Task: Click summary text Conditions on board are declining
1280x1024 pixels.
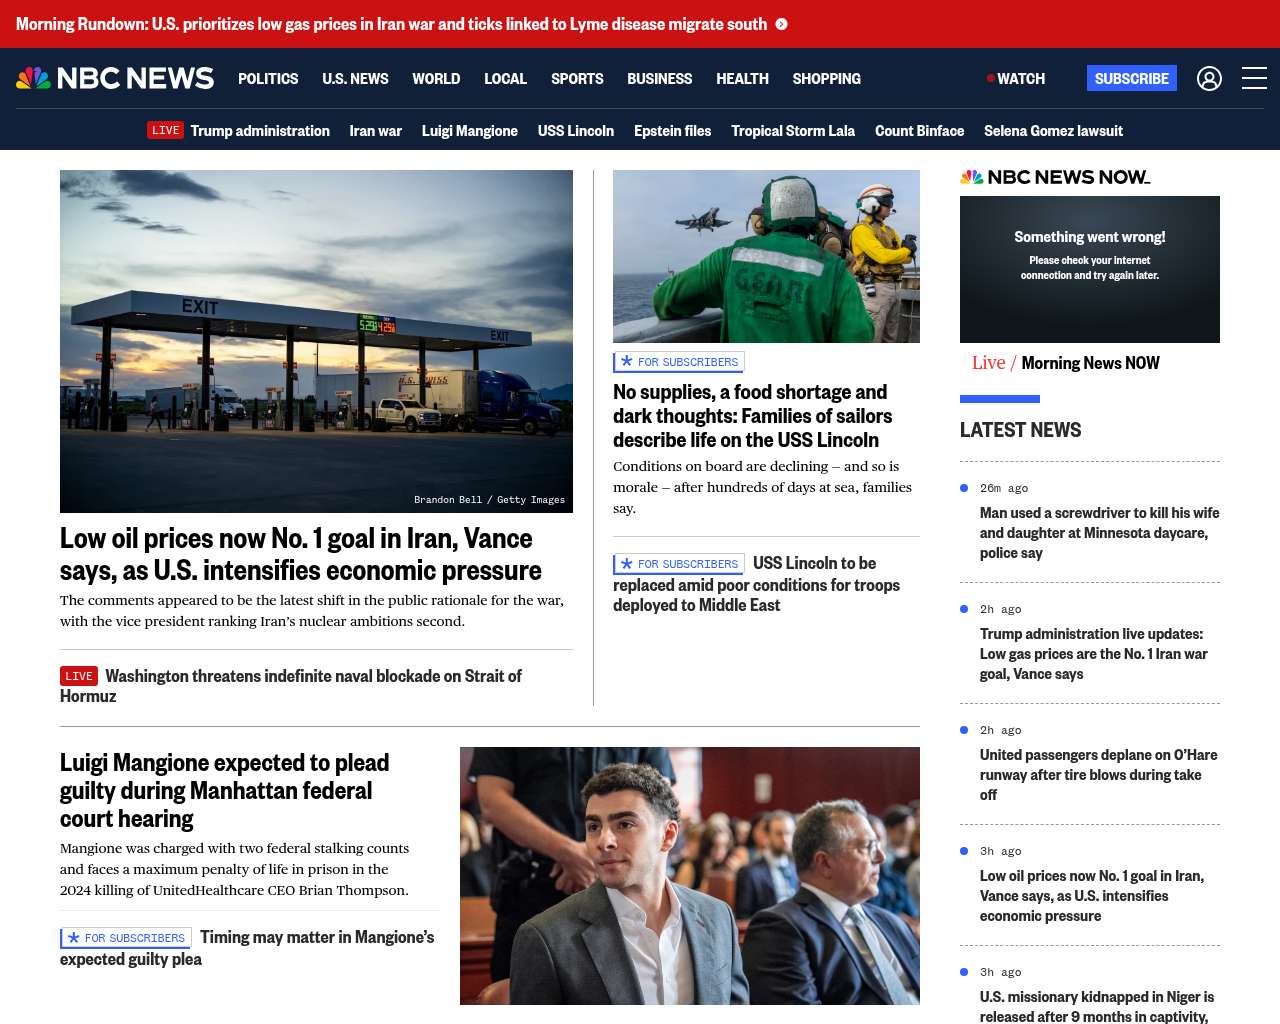Action: (763, 487)
